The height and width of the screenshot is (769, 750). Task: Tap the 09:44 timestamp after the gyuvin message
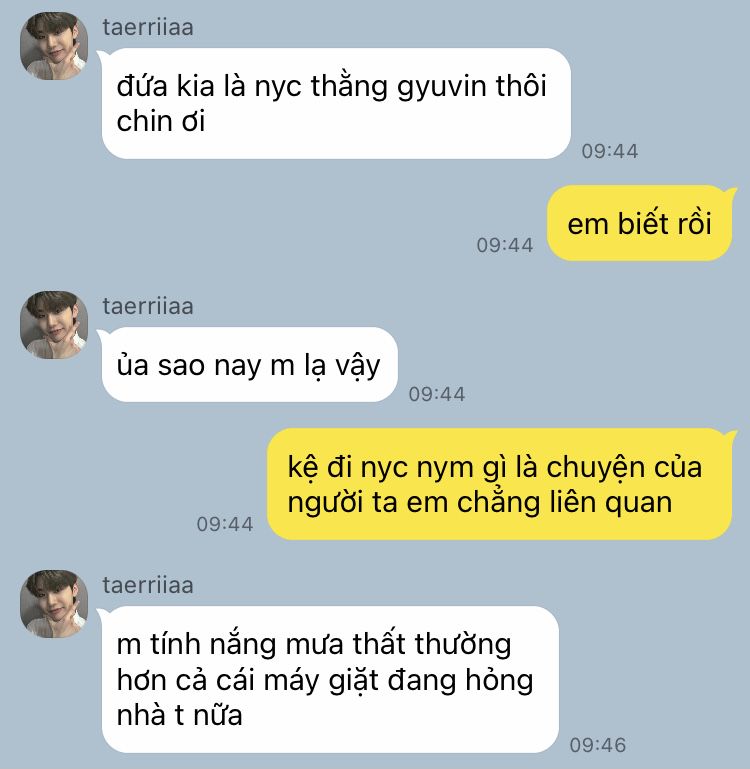coord(610,151)
